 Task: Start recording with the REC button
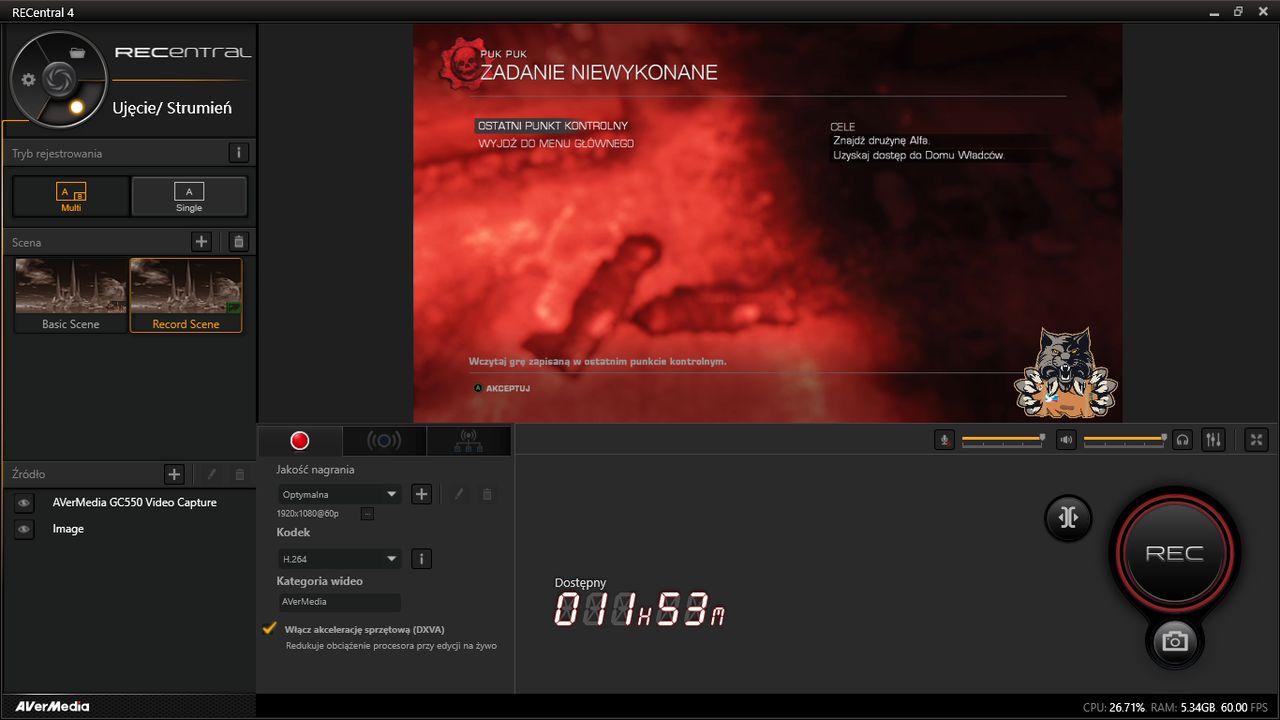(x=1175, y=553)
